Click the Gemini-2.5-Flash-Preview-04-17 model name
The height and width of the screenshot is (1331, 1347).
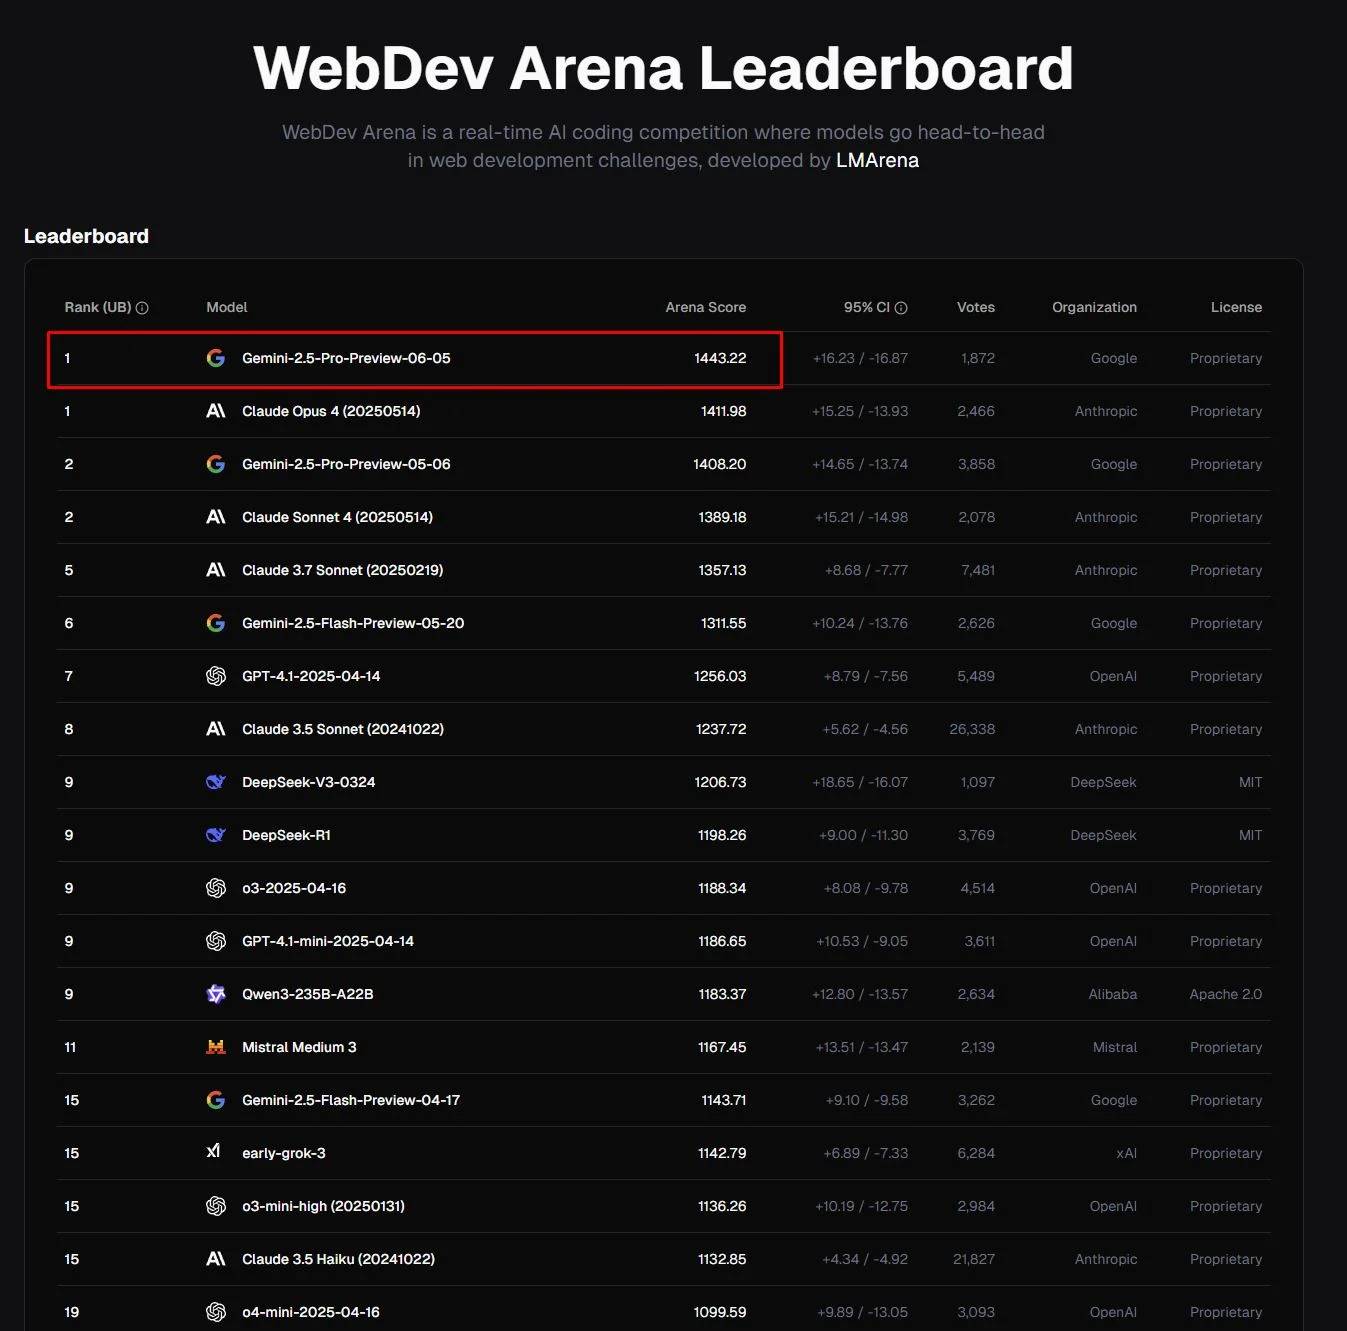click(351, 1100)
